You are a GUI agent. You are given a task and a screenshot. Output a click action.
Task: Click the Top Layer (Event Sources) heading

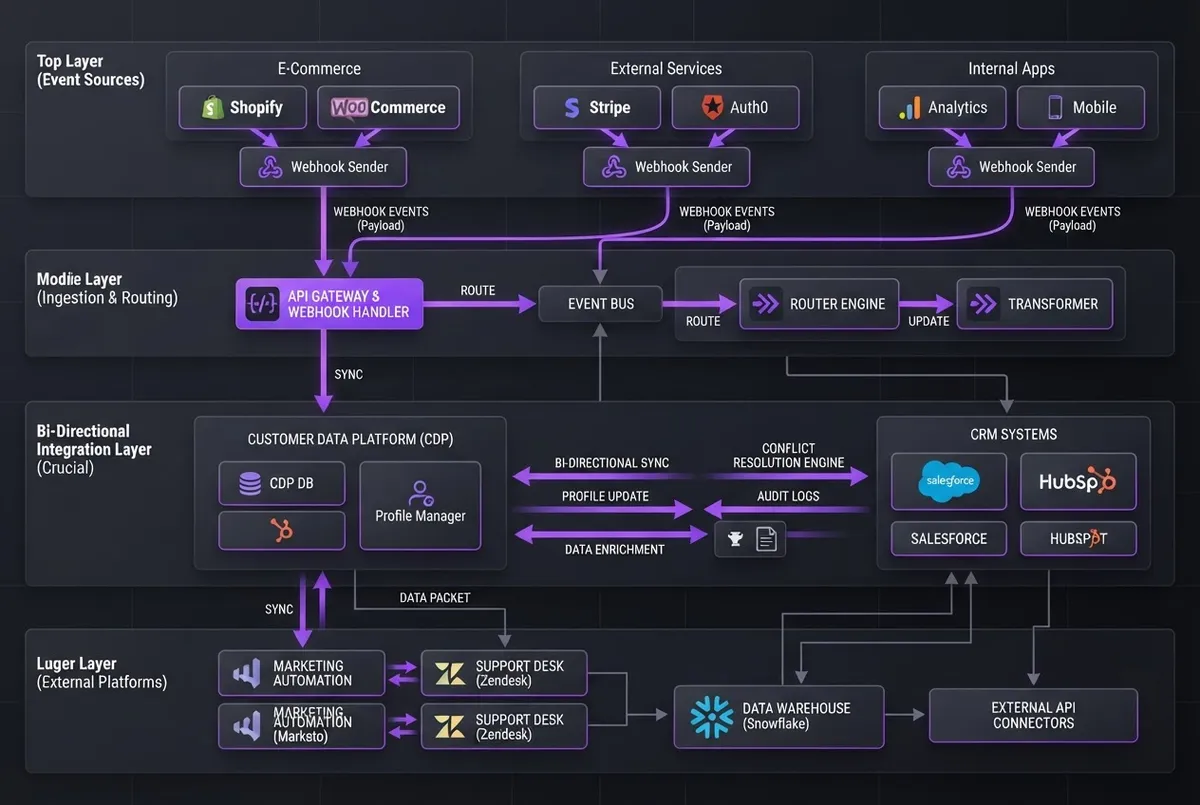pyautogui.click(x=91, y=70)
